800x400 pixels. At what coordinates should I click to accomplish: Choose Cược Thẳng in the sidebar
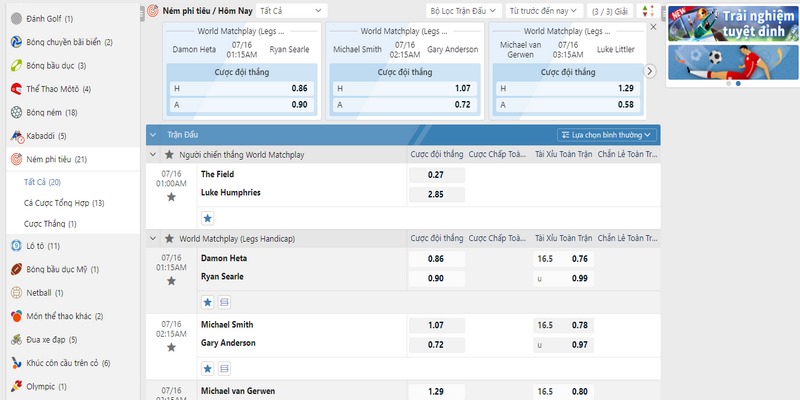click(x=50, y=224)
